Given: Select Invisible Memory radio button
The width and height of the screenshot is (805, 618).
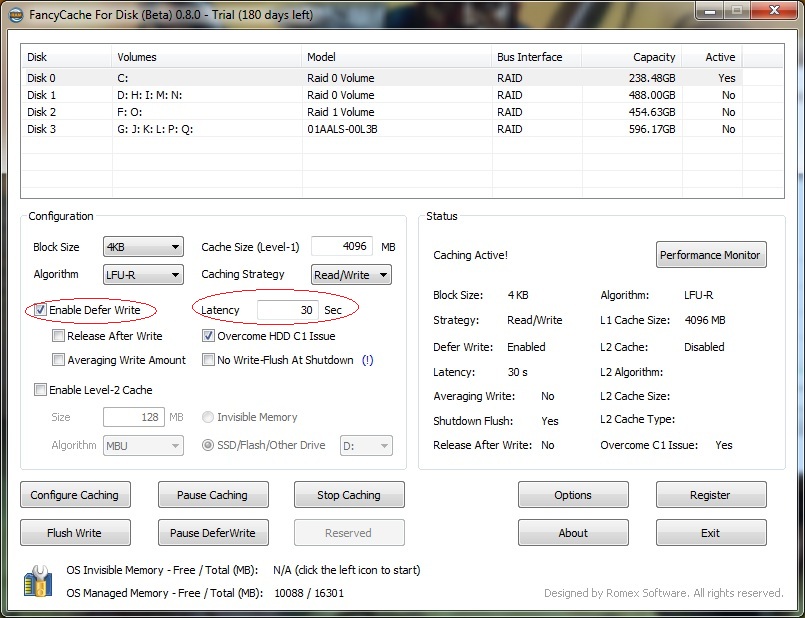Looking at the screenshot, I should pos(208,417).
